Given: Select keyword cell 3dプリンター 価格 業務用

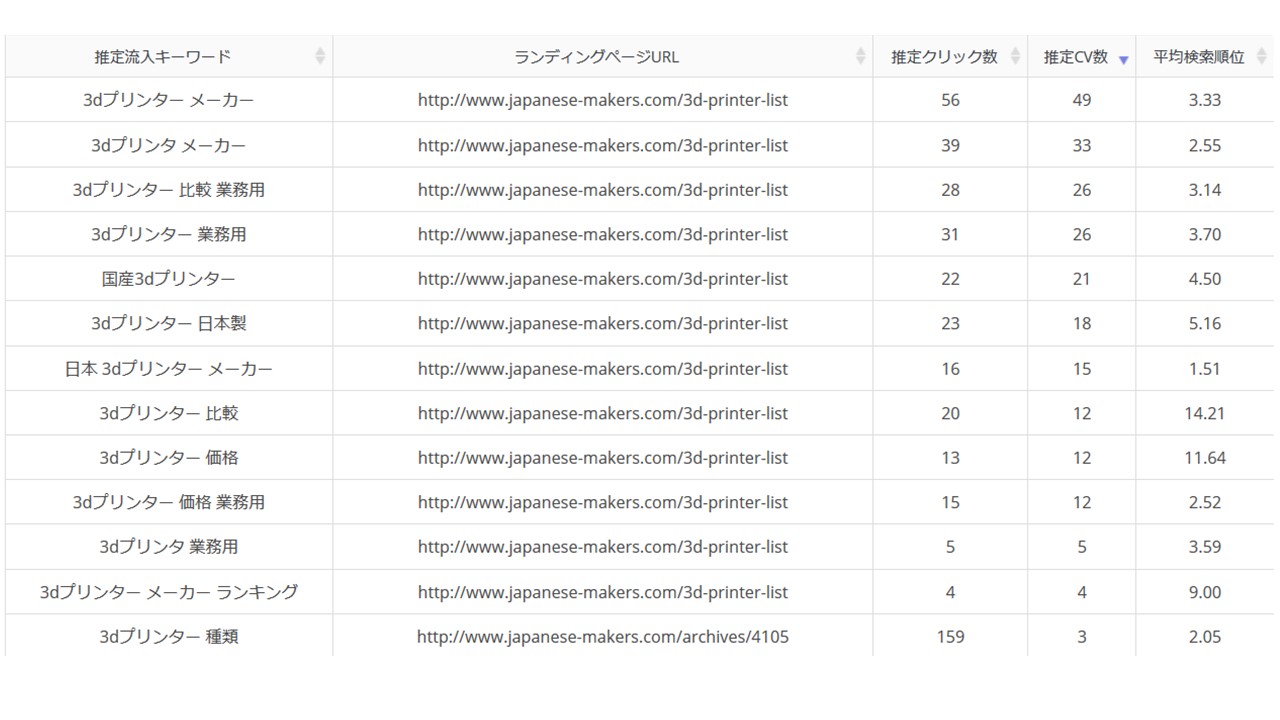Looking at the screenshot, I should [x=169, y=502].
